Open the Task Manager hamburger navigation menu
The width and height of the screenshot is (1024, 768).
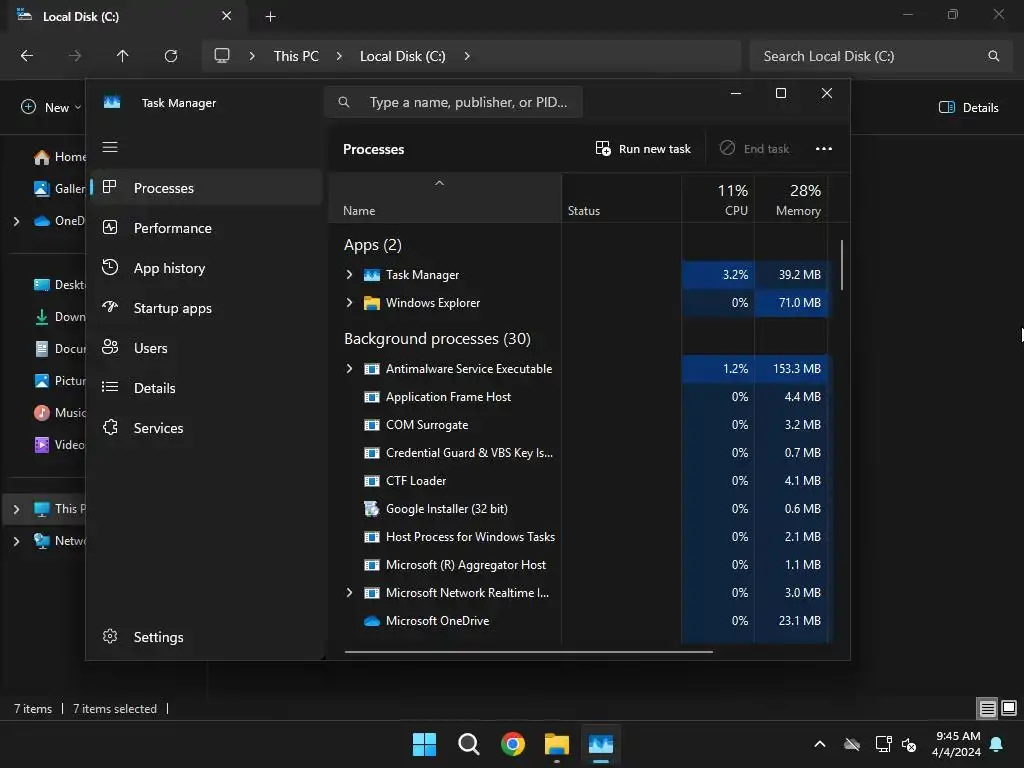tap(110, 147)
